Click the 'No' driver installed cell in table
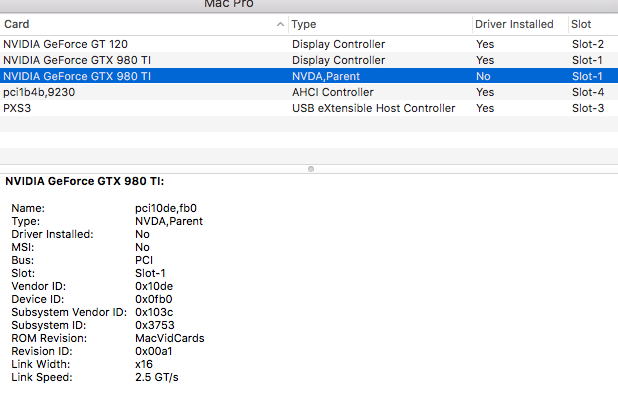This screenshot has height=396, width=618. pos(483,76)
